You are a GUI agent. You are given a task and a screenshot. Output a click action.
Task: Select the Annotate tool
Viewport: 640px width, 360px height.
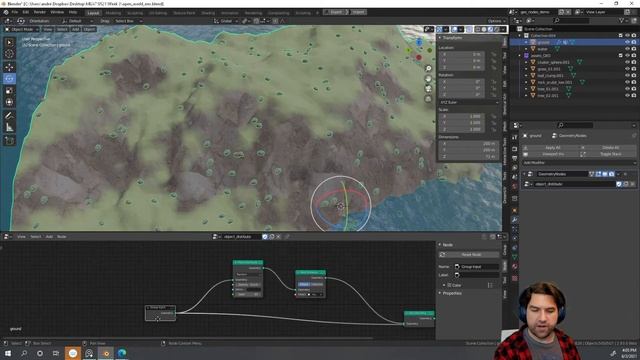tap(9, 116)
